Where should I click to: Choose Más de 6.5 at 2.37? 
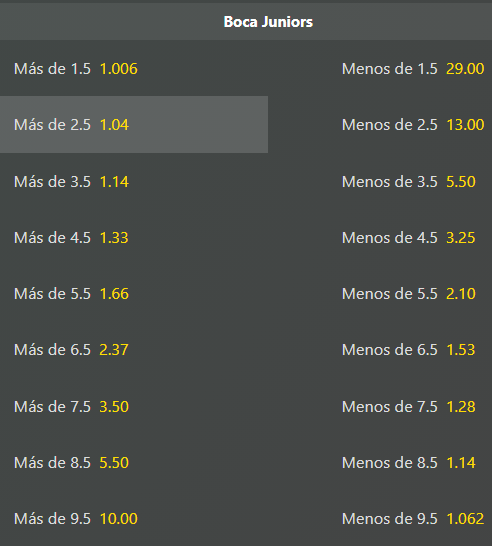click(134, 350)
